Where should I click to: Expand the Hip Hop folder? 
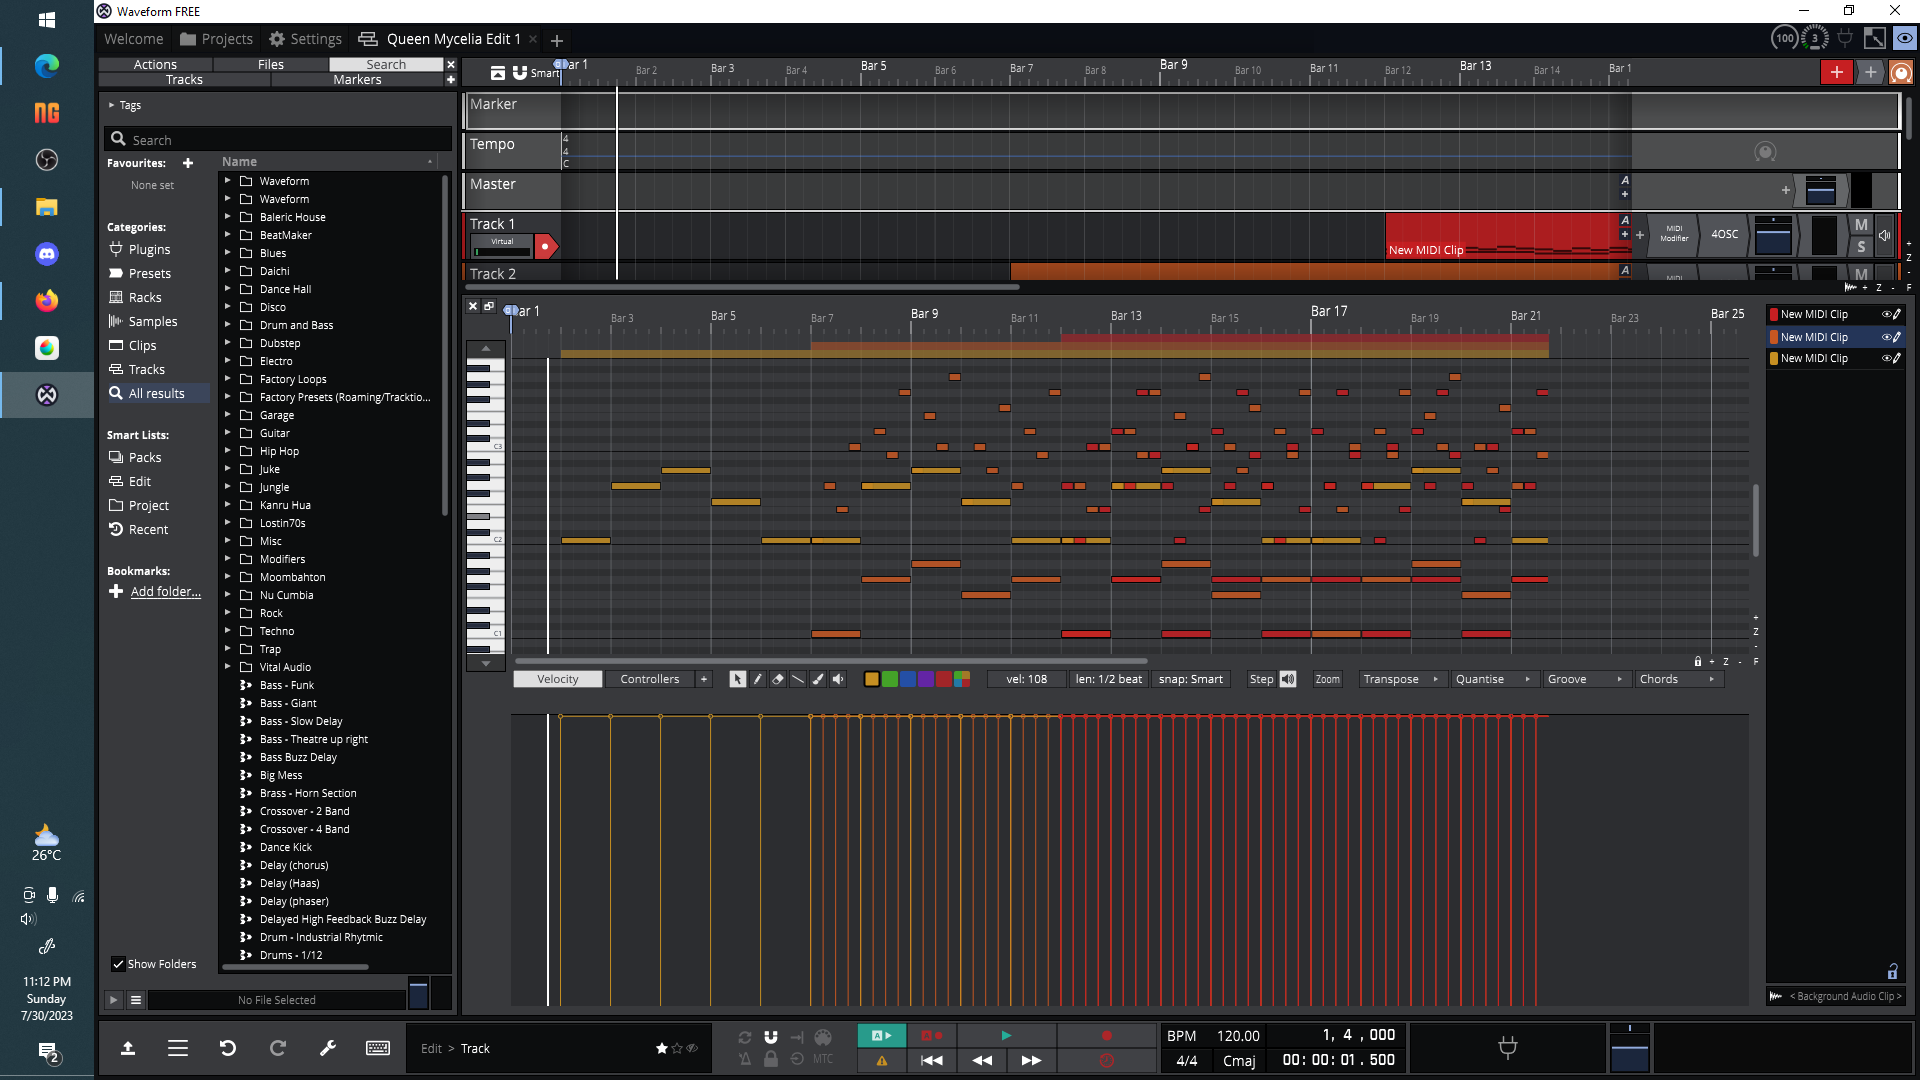[x=228, y=451]
